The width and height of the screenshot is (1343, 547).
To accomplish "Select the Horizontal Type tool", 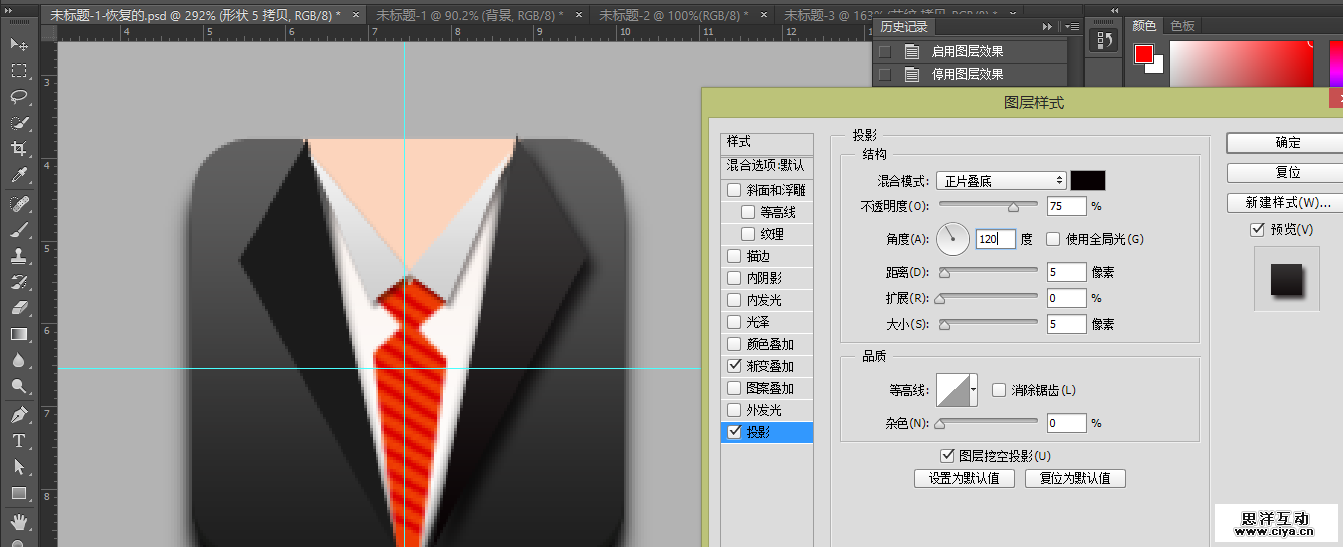I will pyautogui.click(x=19, y=440).
